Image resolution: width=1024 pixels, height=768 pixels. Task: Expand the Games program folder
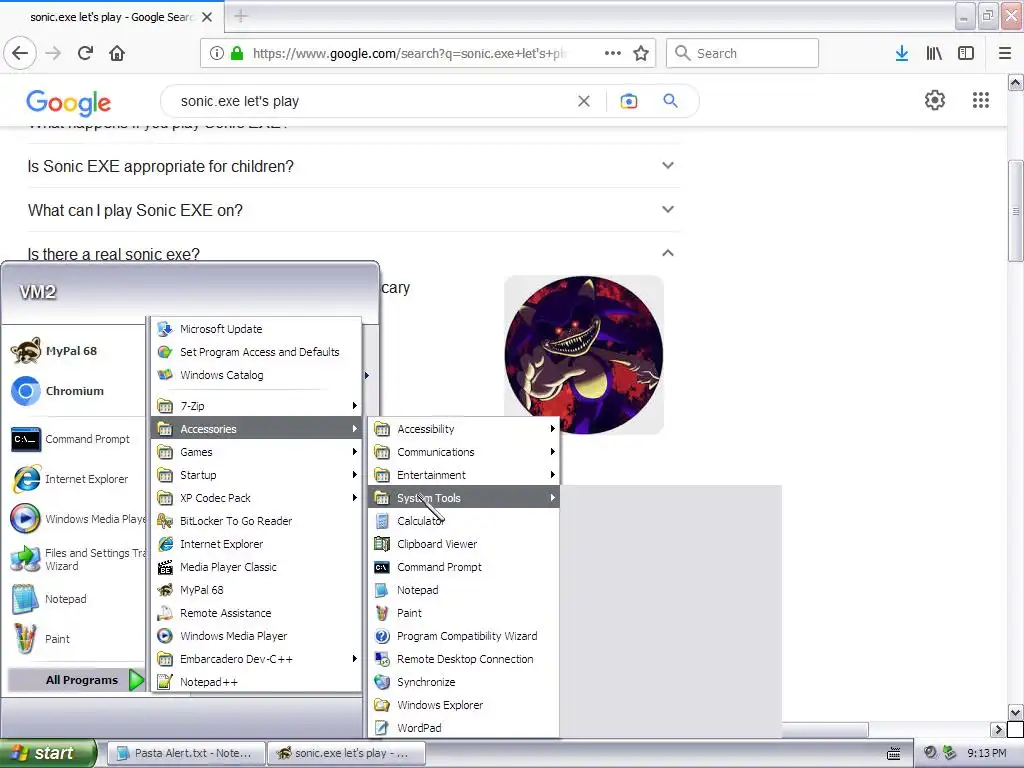[257, 452]
